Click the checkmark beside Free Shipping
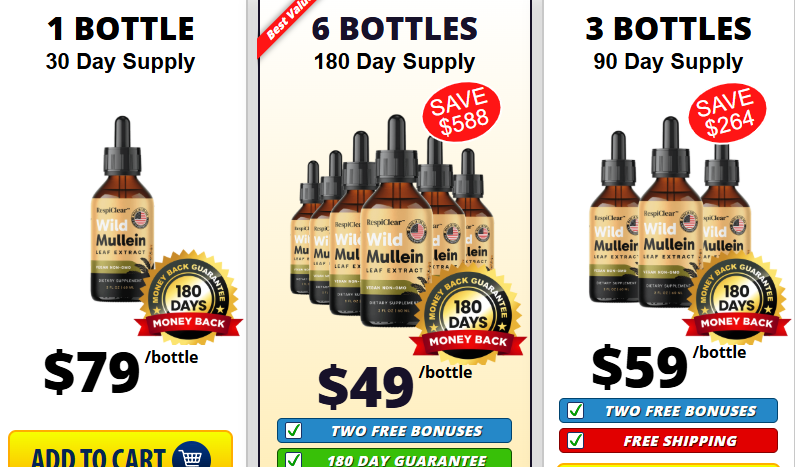 (575, 440)
